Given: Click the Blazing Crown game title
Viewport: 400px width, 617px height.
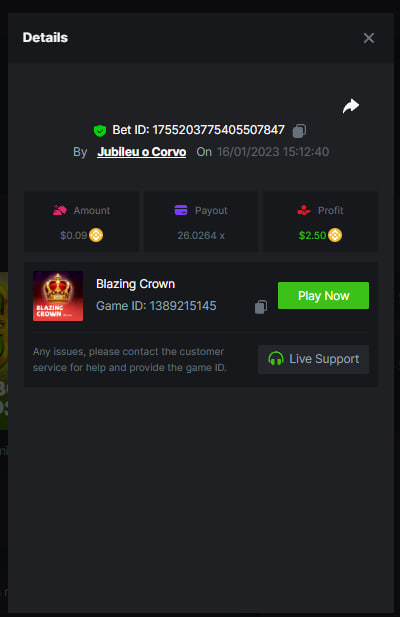Looking at the screenshot, I should [x=135, y=284].
